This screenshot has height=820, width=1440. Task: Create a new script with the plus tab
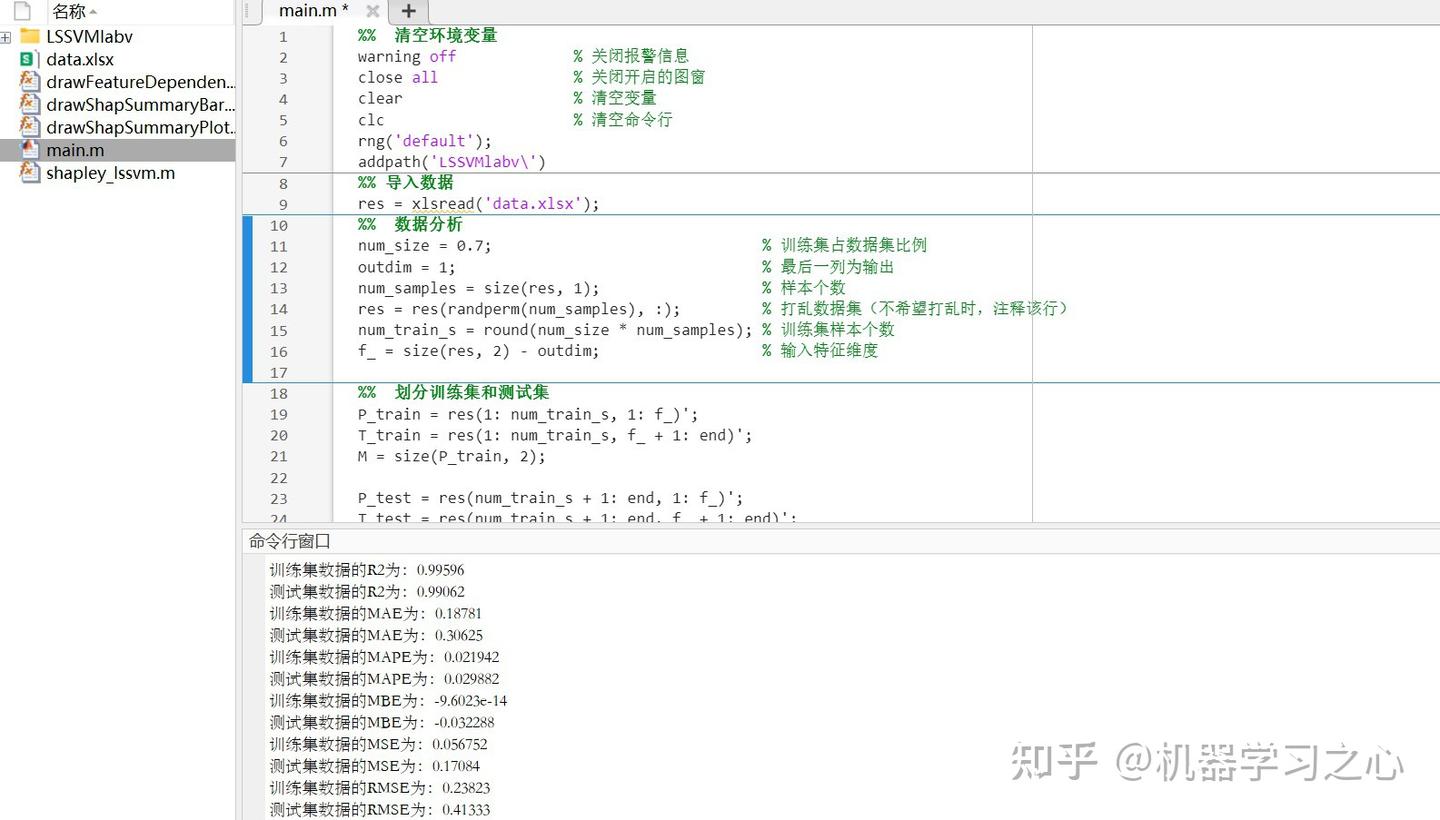408,11
